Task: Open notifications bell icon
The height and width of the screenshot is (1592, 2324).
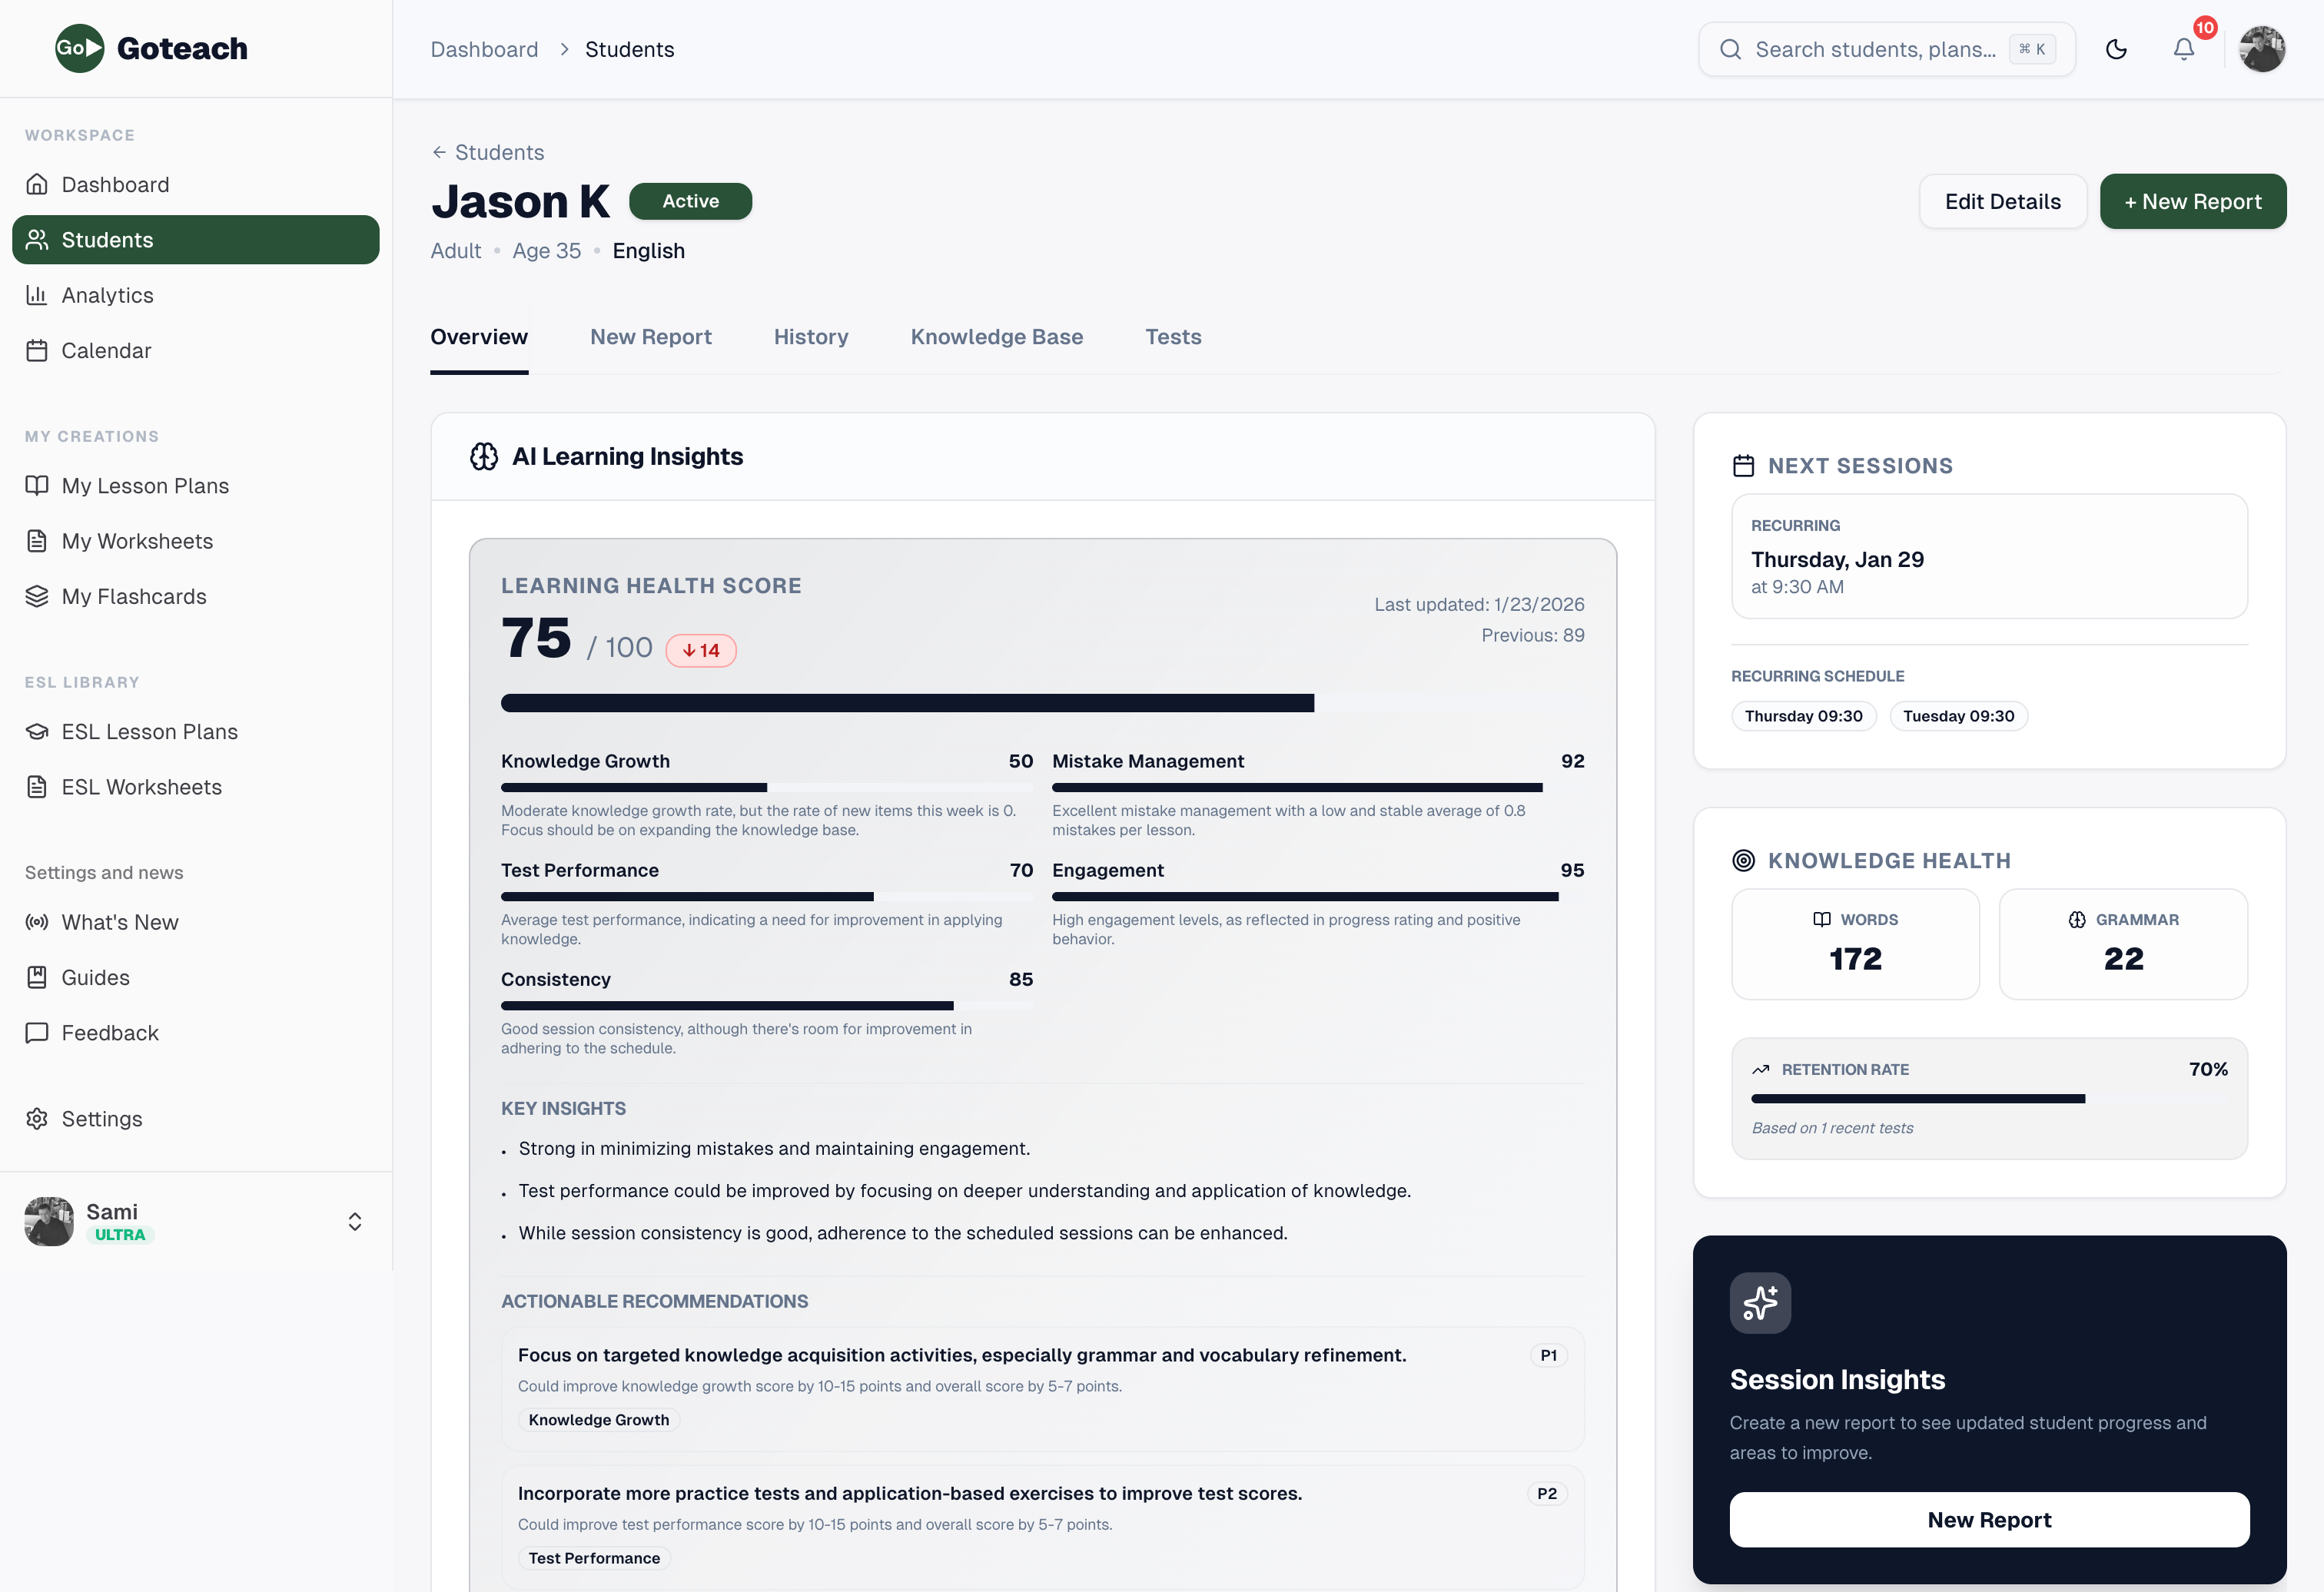Action: pos(2184,49)
